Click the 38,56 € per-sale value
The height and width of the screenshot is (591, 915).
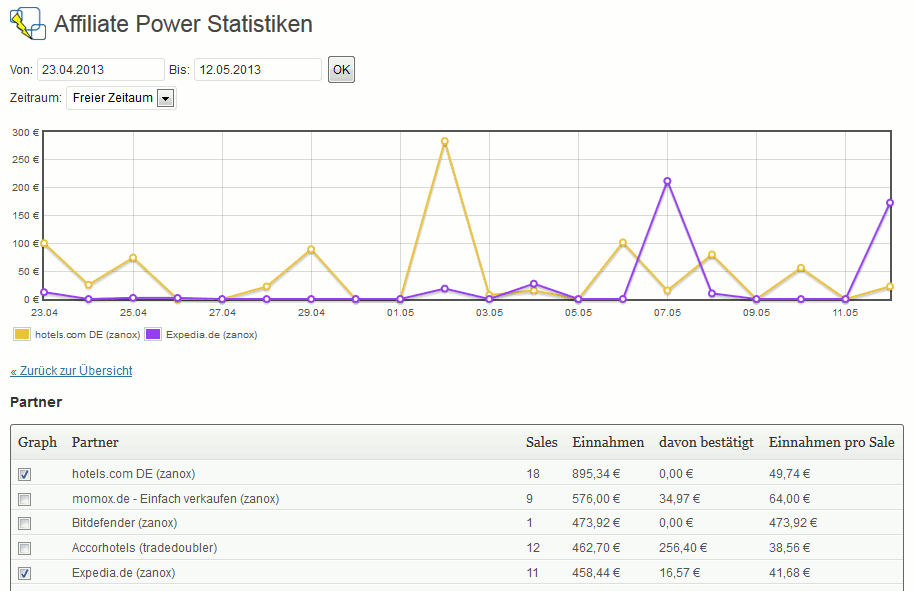coord(790,548)
